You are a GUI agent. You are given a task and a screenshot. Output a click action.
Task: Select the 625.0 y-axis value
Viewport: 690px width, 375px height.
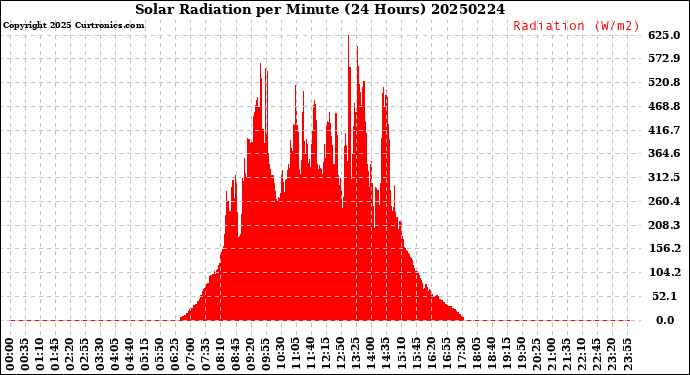(x=664, y=35)
